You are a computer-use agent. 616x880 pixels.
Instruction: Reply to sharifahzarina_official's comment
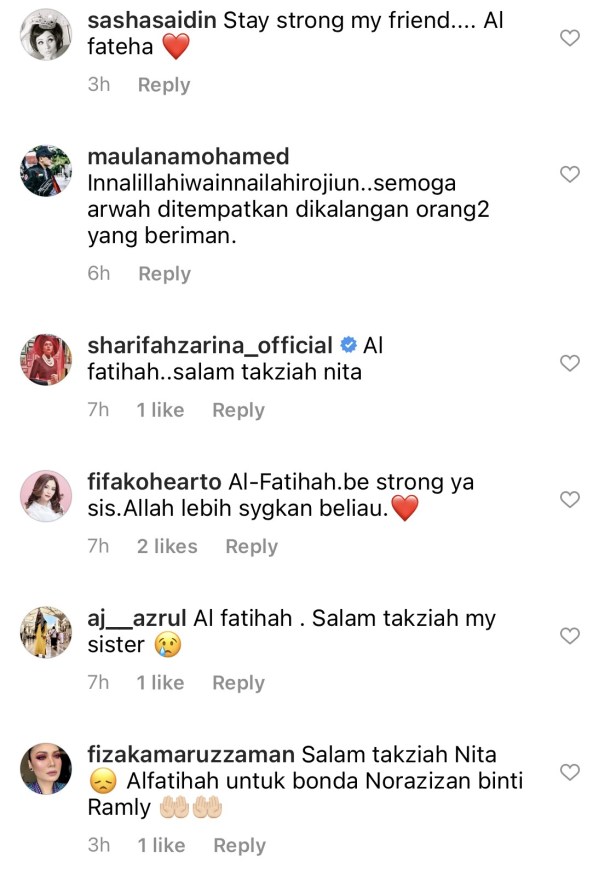238,410
